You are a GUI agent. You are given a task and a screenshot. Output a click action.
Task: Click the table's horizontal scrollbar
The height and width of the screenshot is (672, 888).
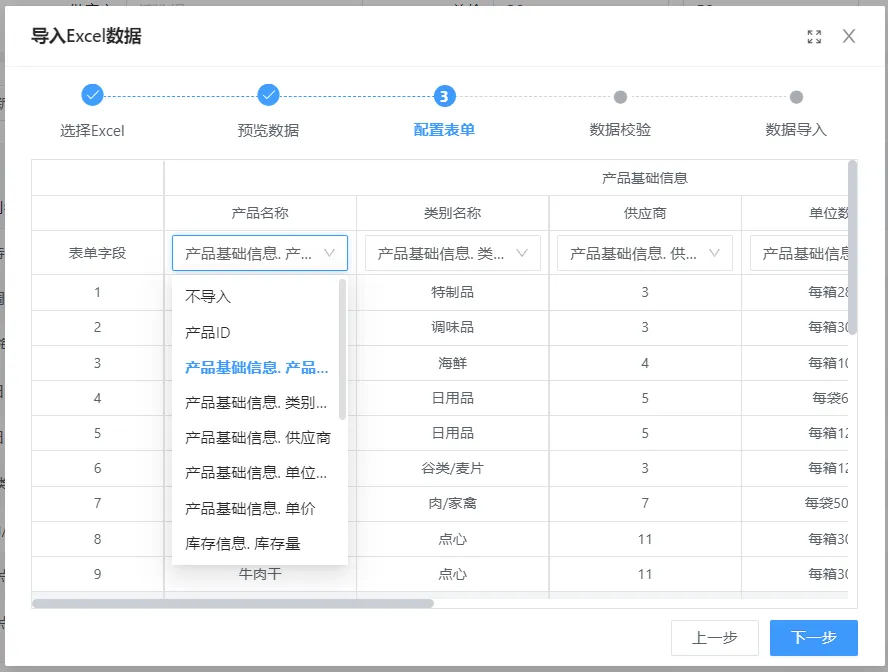pyautogui.click(x=233, y=603)
